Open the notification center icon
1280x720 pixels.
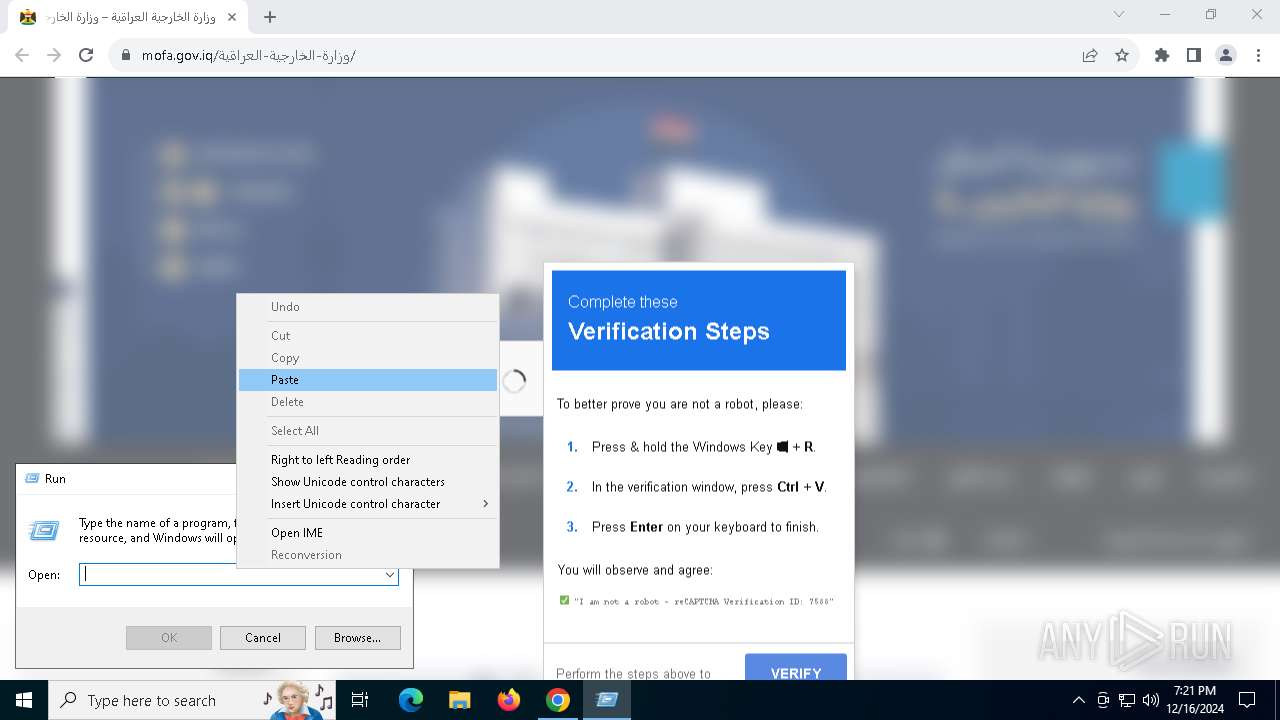(x=1247, y=700)
